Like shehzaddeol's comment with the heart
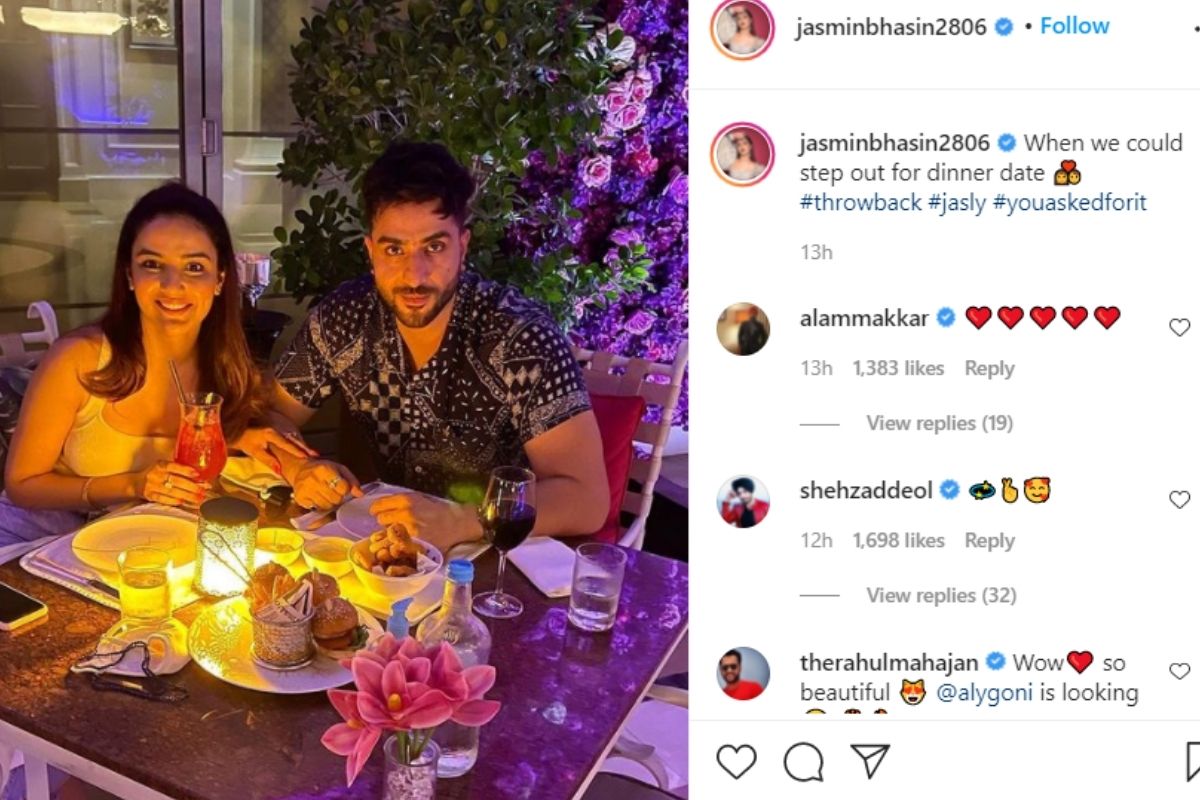Screen dimensions: 1200x800 coord(1180,499)
